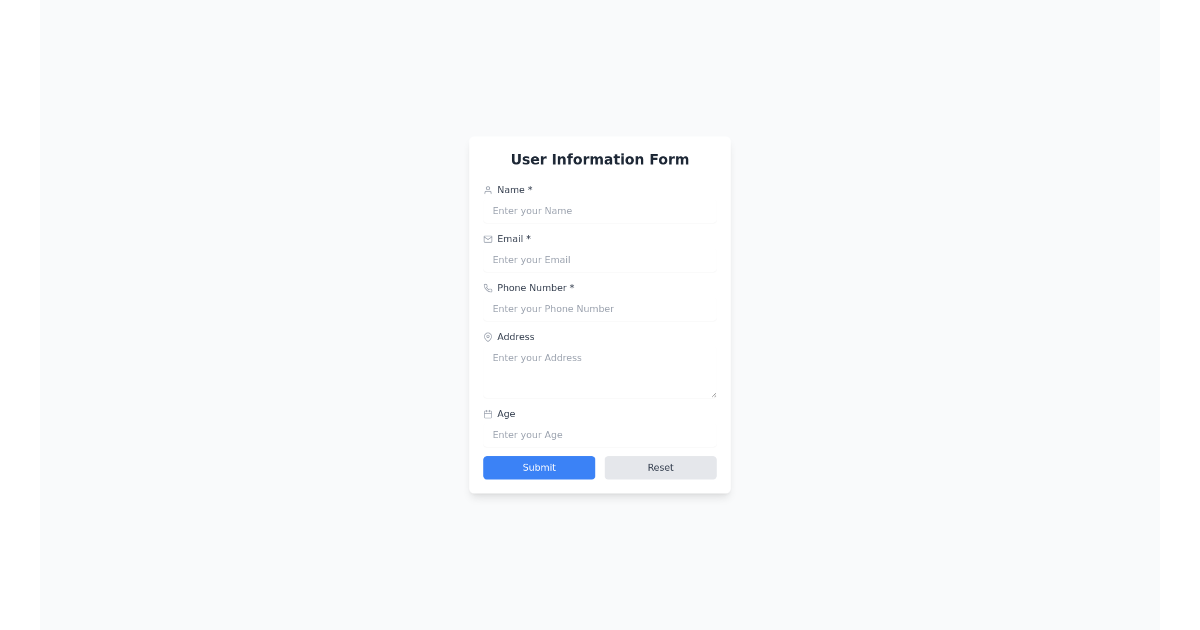Click the Enter your Phone Number field
1200x630 pixels.
pyautogui.click(x=600, y=309)
